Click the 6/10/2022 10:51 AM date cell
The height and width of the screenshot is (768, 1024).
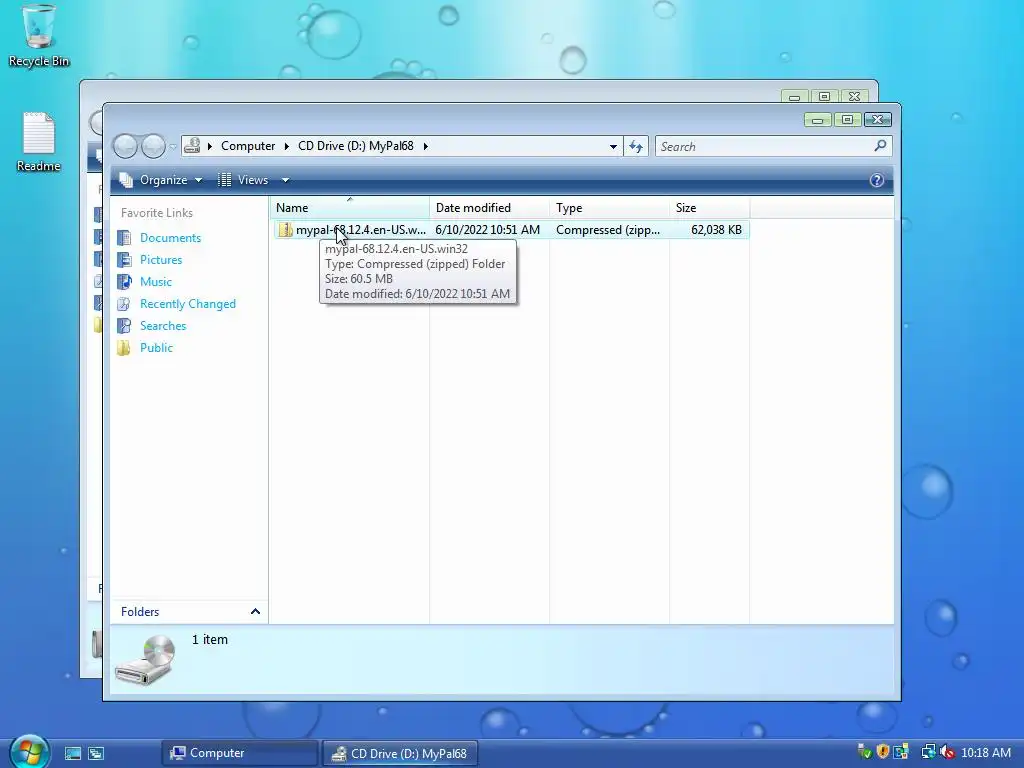coord(487,230)
